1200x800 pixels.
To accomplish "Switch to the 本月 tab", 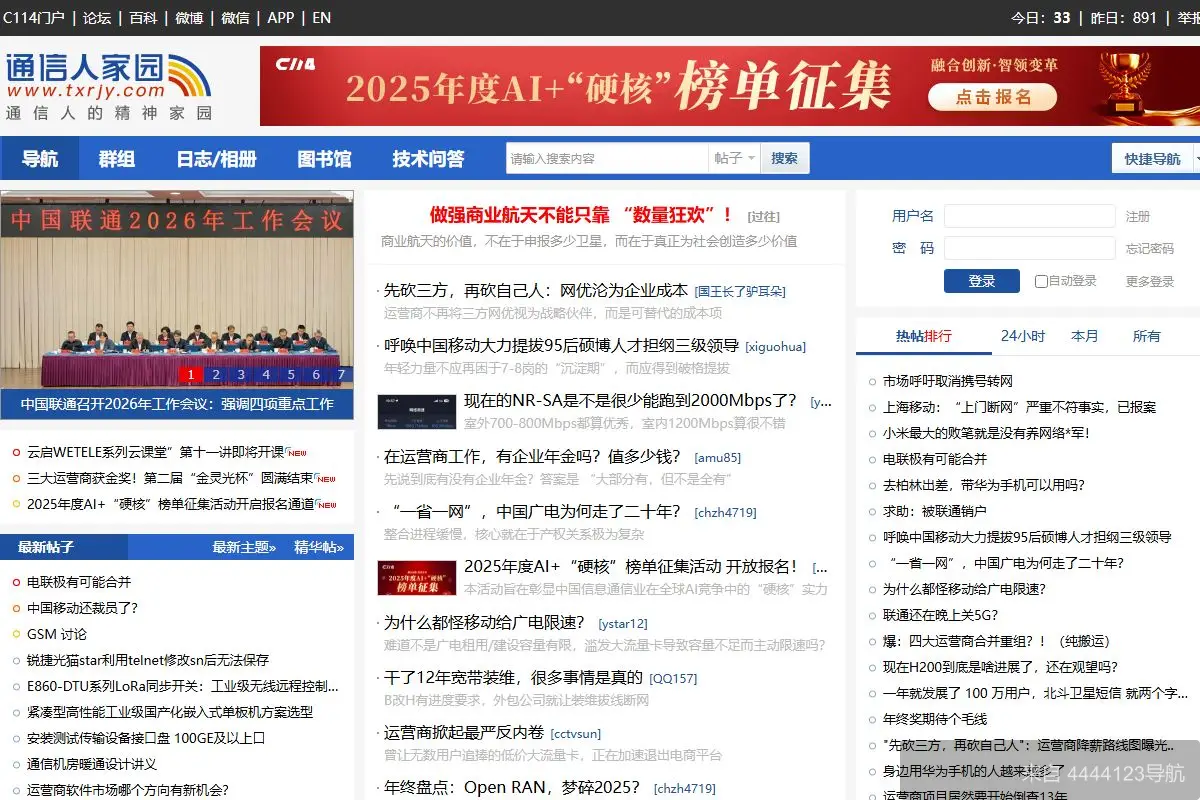I will click(x=1084, y=336).
